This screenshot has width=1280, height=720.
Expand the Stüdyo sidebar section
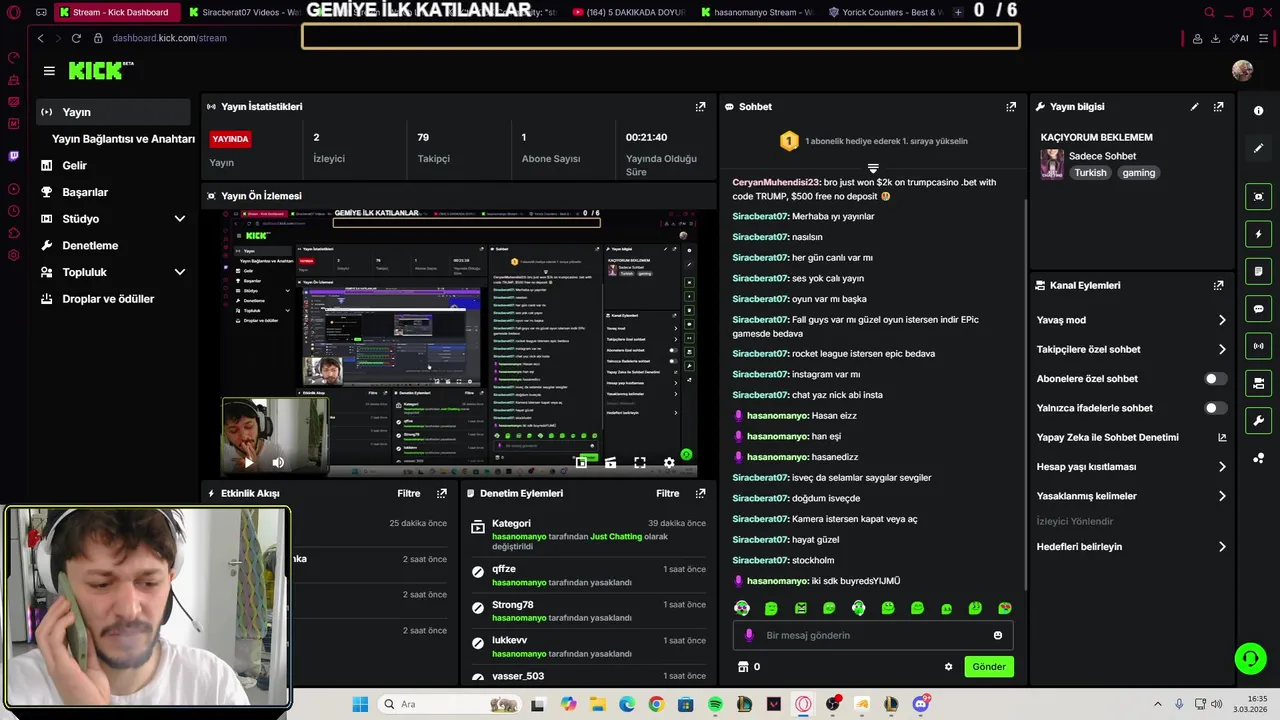pyautogui.click(x=179, y=219)
